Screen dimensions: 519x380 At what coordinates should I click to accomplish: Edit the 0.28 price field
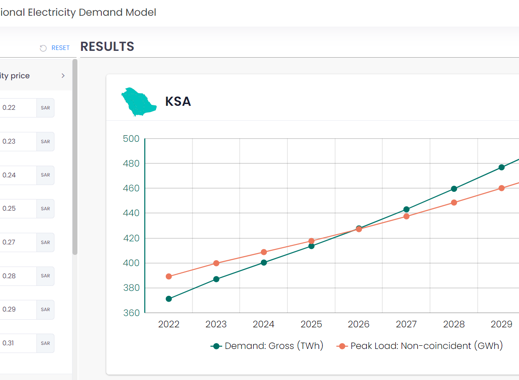pos(18,276)
